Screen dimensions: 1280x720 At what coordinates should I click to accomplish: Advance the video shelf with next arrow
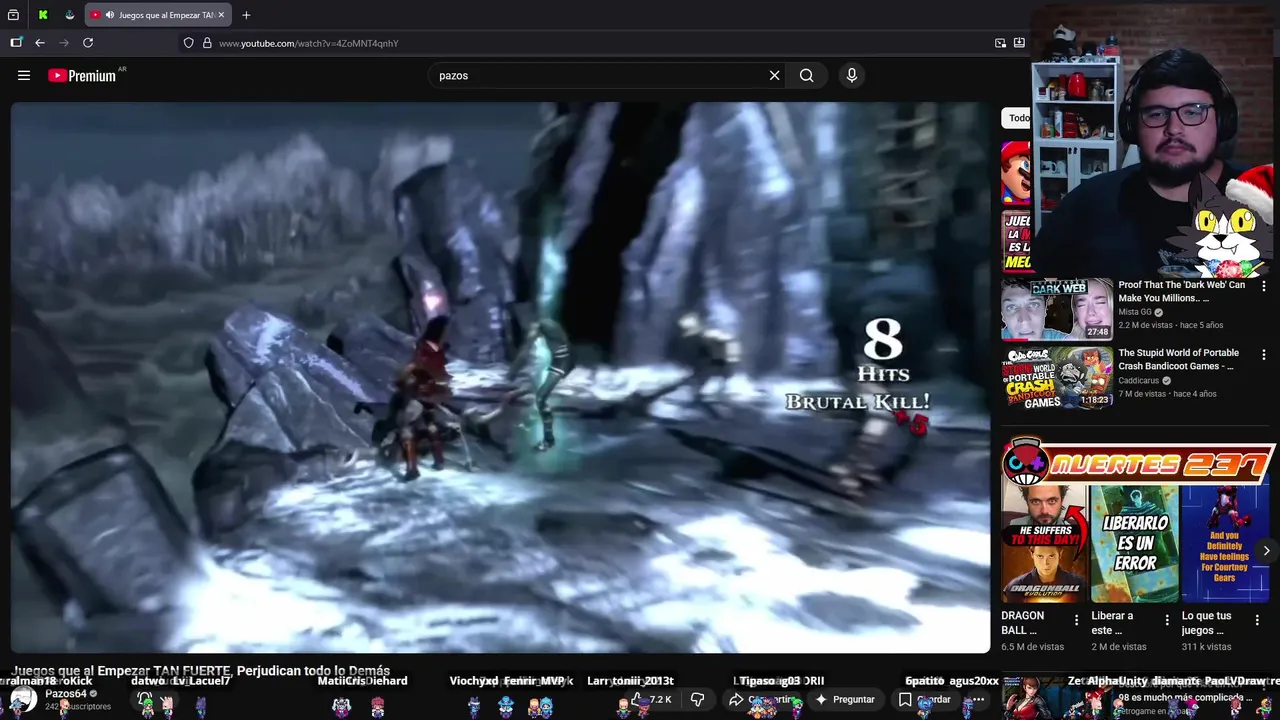click(x=1266, y=551)
